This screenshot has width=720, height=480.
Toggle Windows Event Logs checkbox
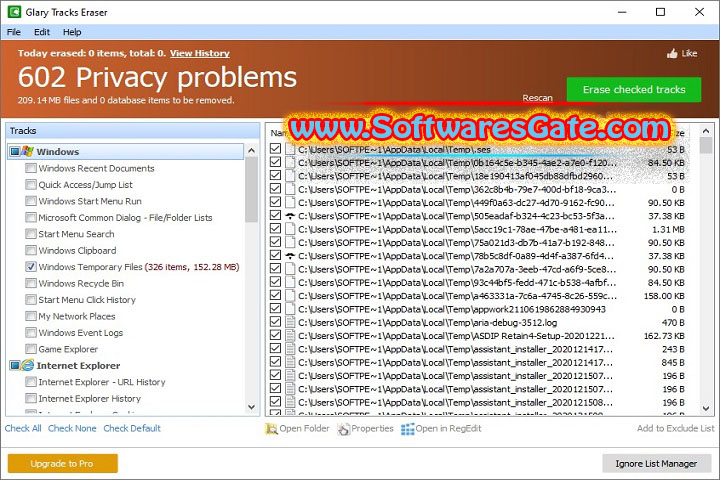(31, 333)
